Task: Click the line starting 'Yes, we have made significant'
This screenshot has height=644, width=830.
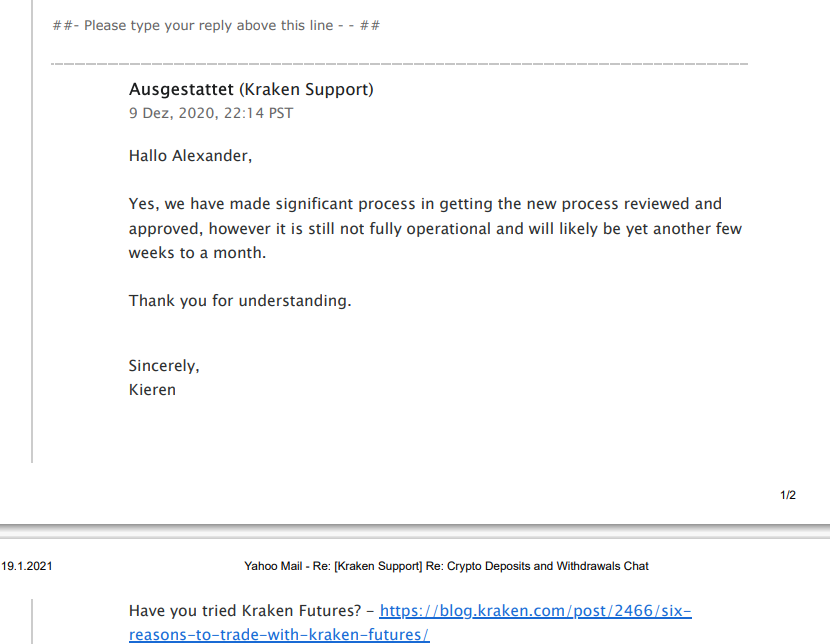Action: coord(425,204)
